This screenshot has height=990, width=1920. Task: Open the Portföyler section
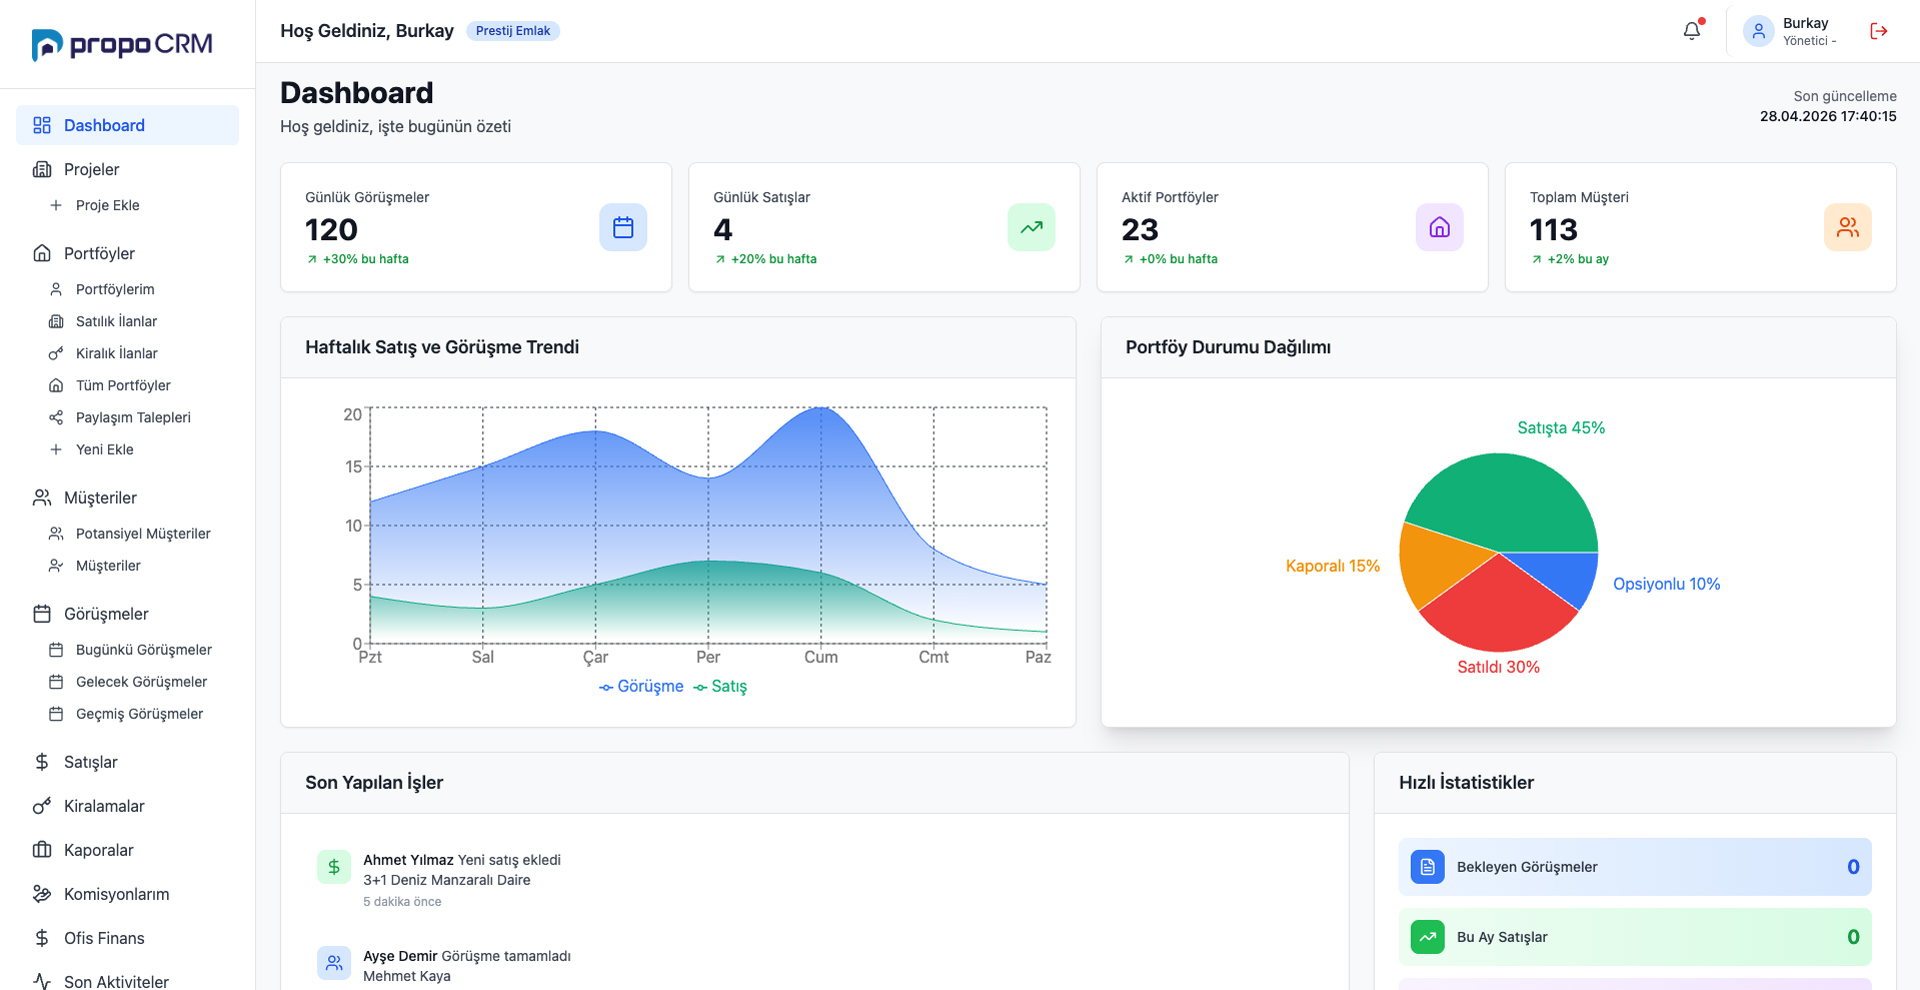pos(127,253)
